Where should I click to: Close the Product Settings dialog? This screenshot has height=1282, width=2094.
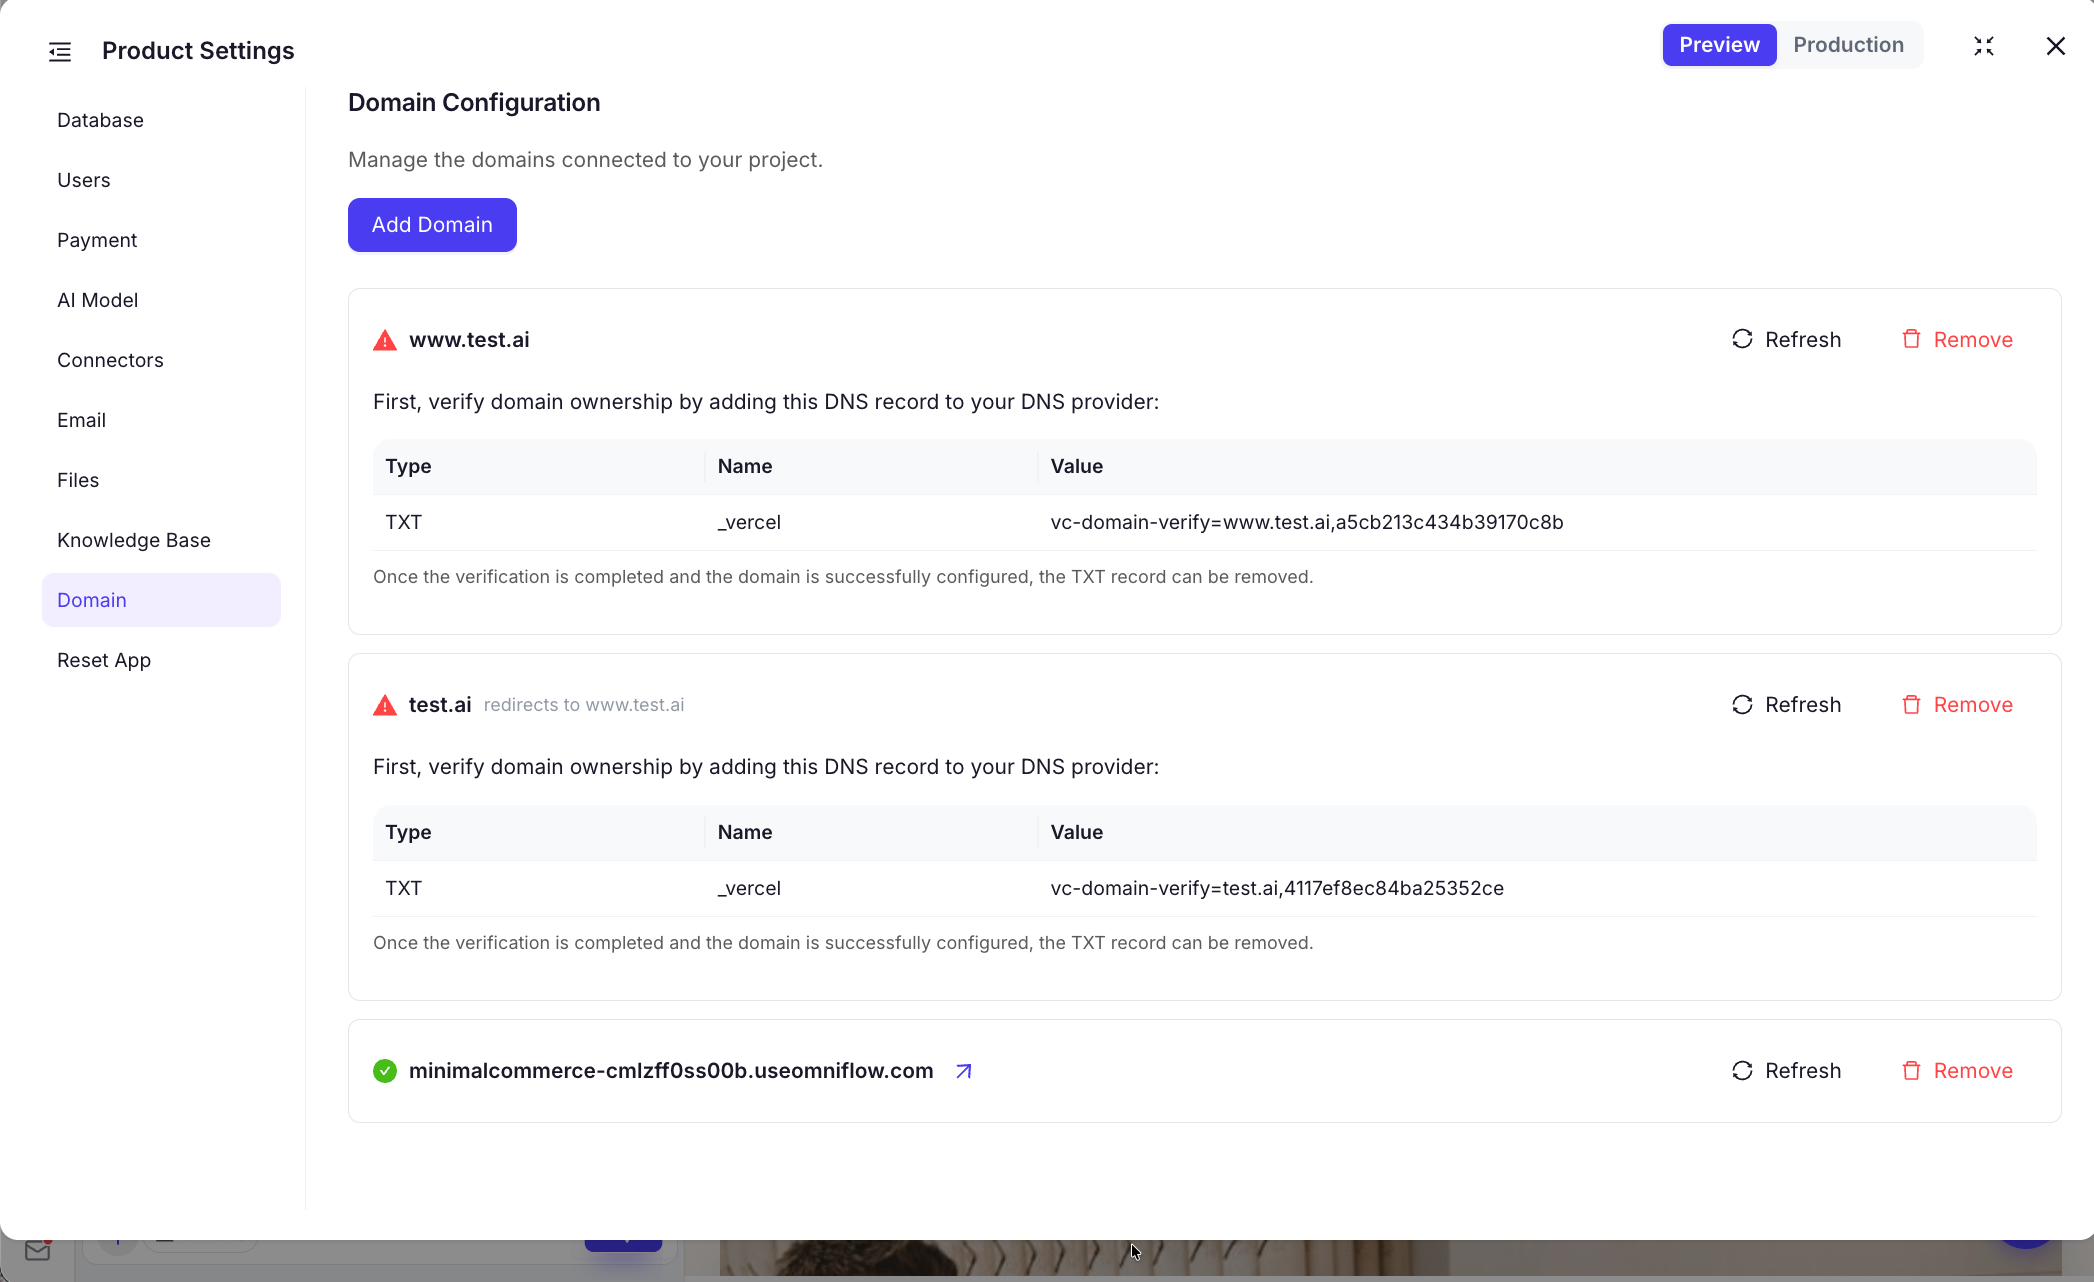click(2056, 46)
